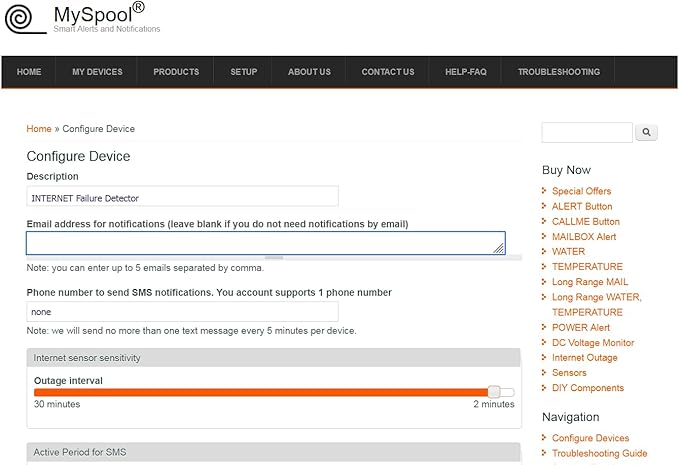
Task: Open POWER Alert link
Action: [581, 327]
